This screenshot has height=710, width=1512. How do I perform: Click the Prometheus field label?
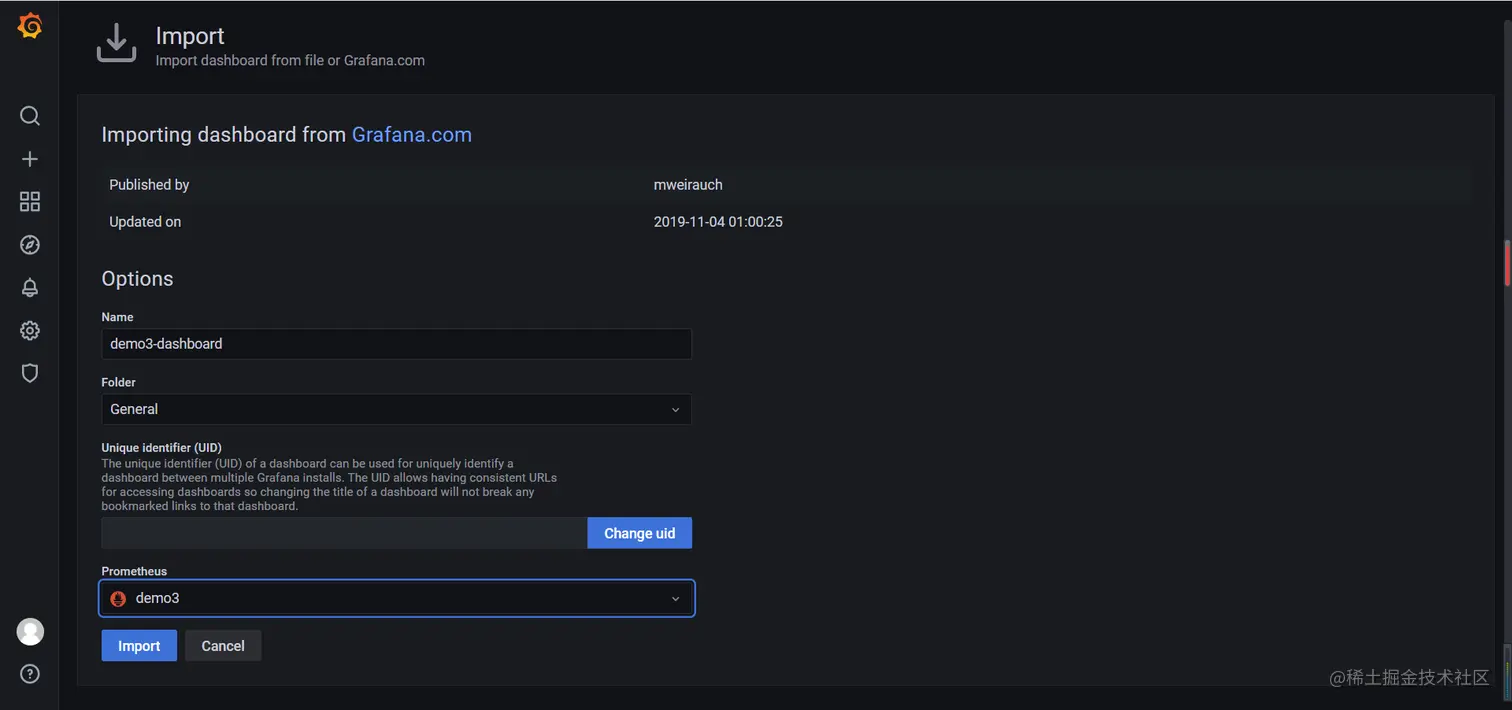pos(134,572)
